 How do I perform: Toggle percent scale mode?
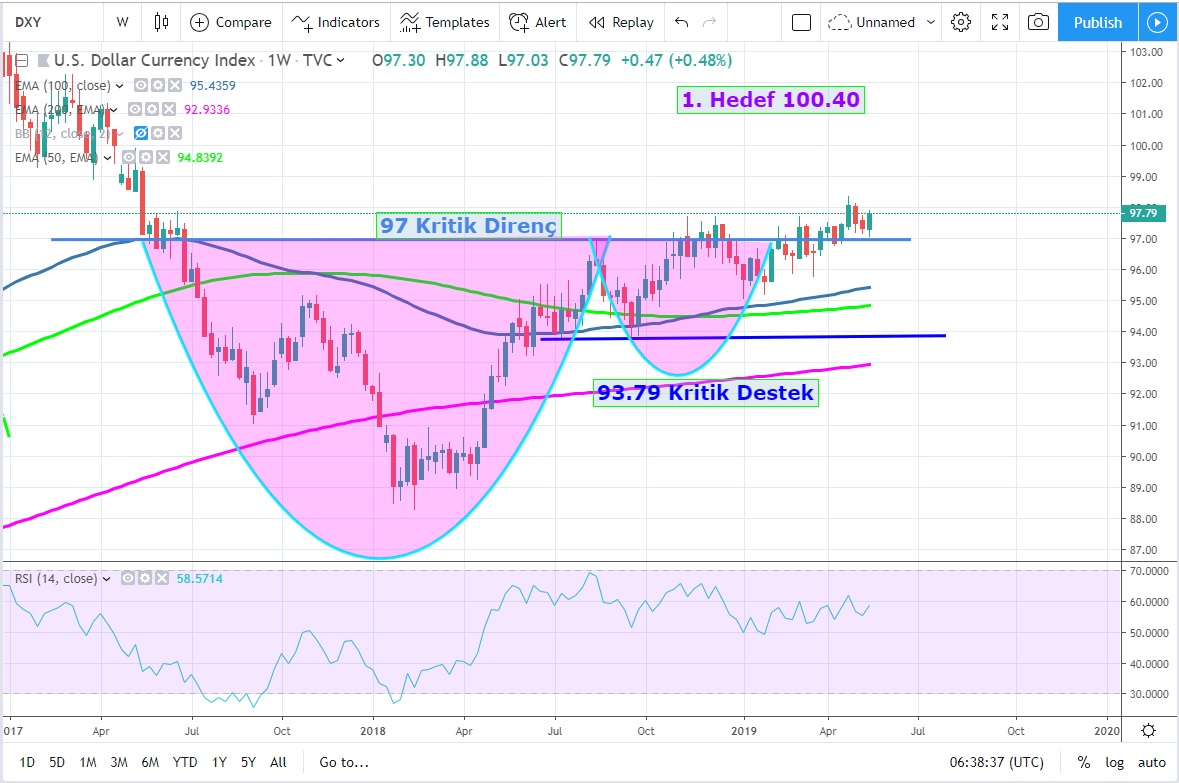[x=1084, y=762]
